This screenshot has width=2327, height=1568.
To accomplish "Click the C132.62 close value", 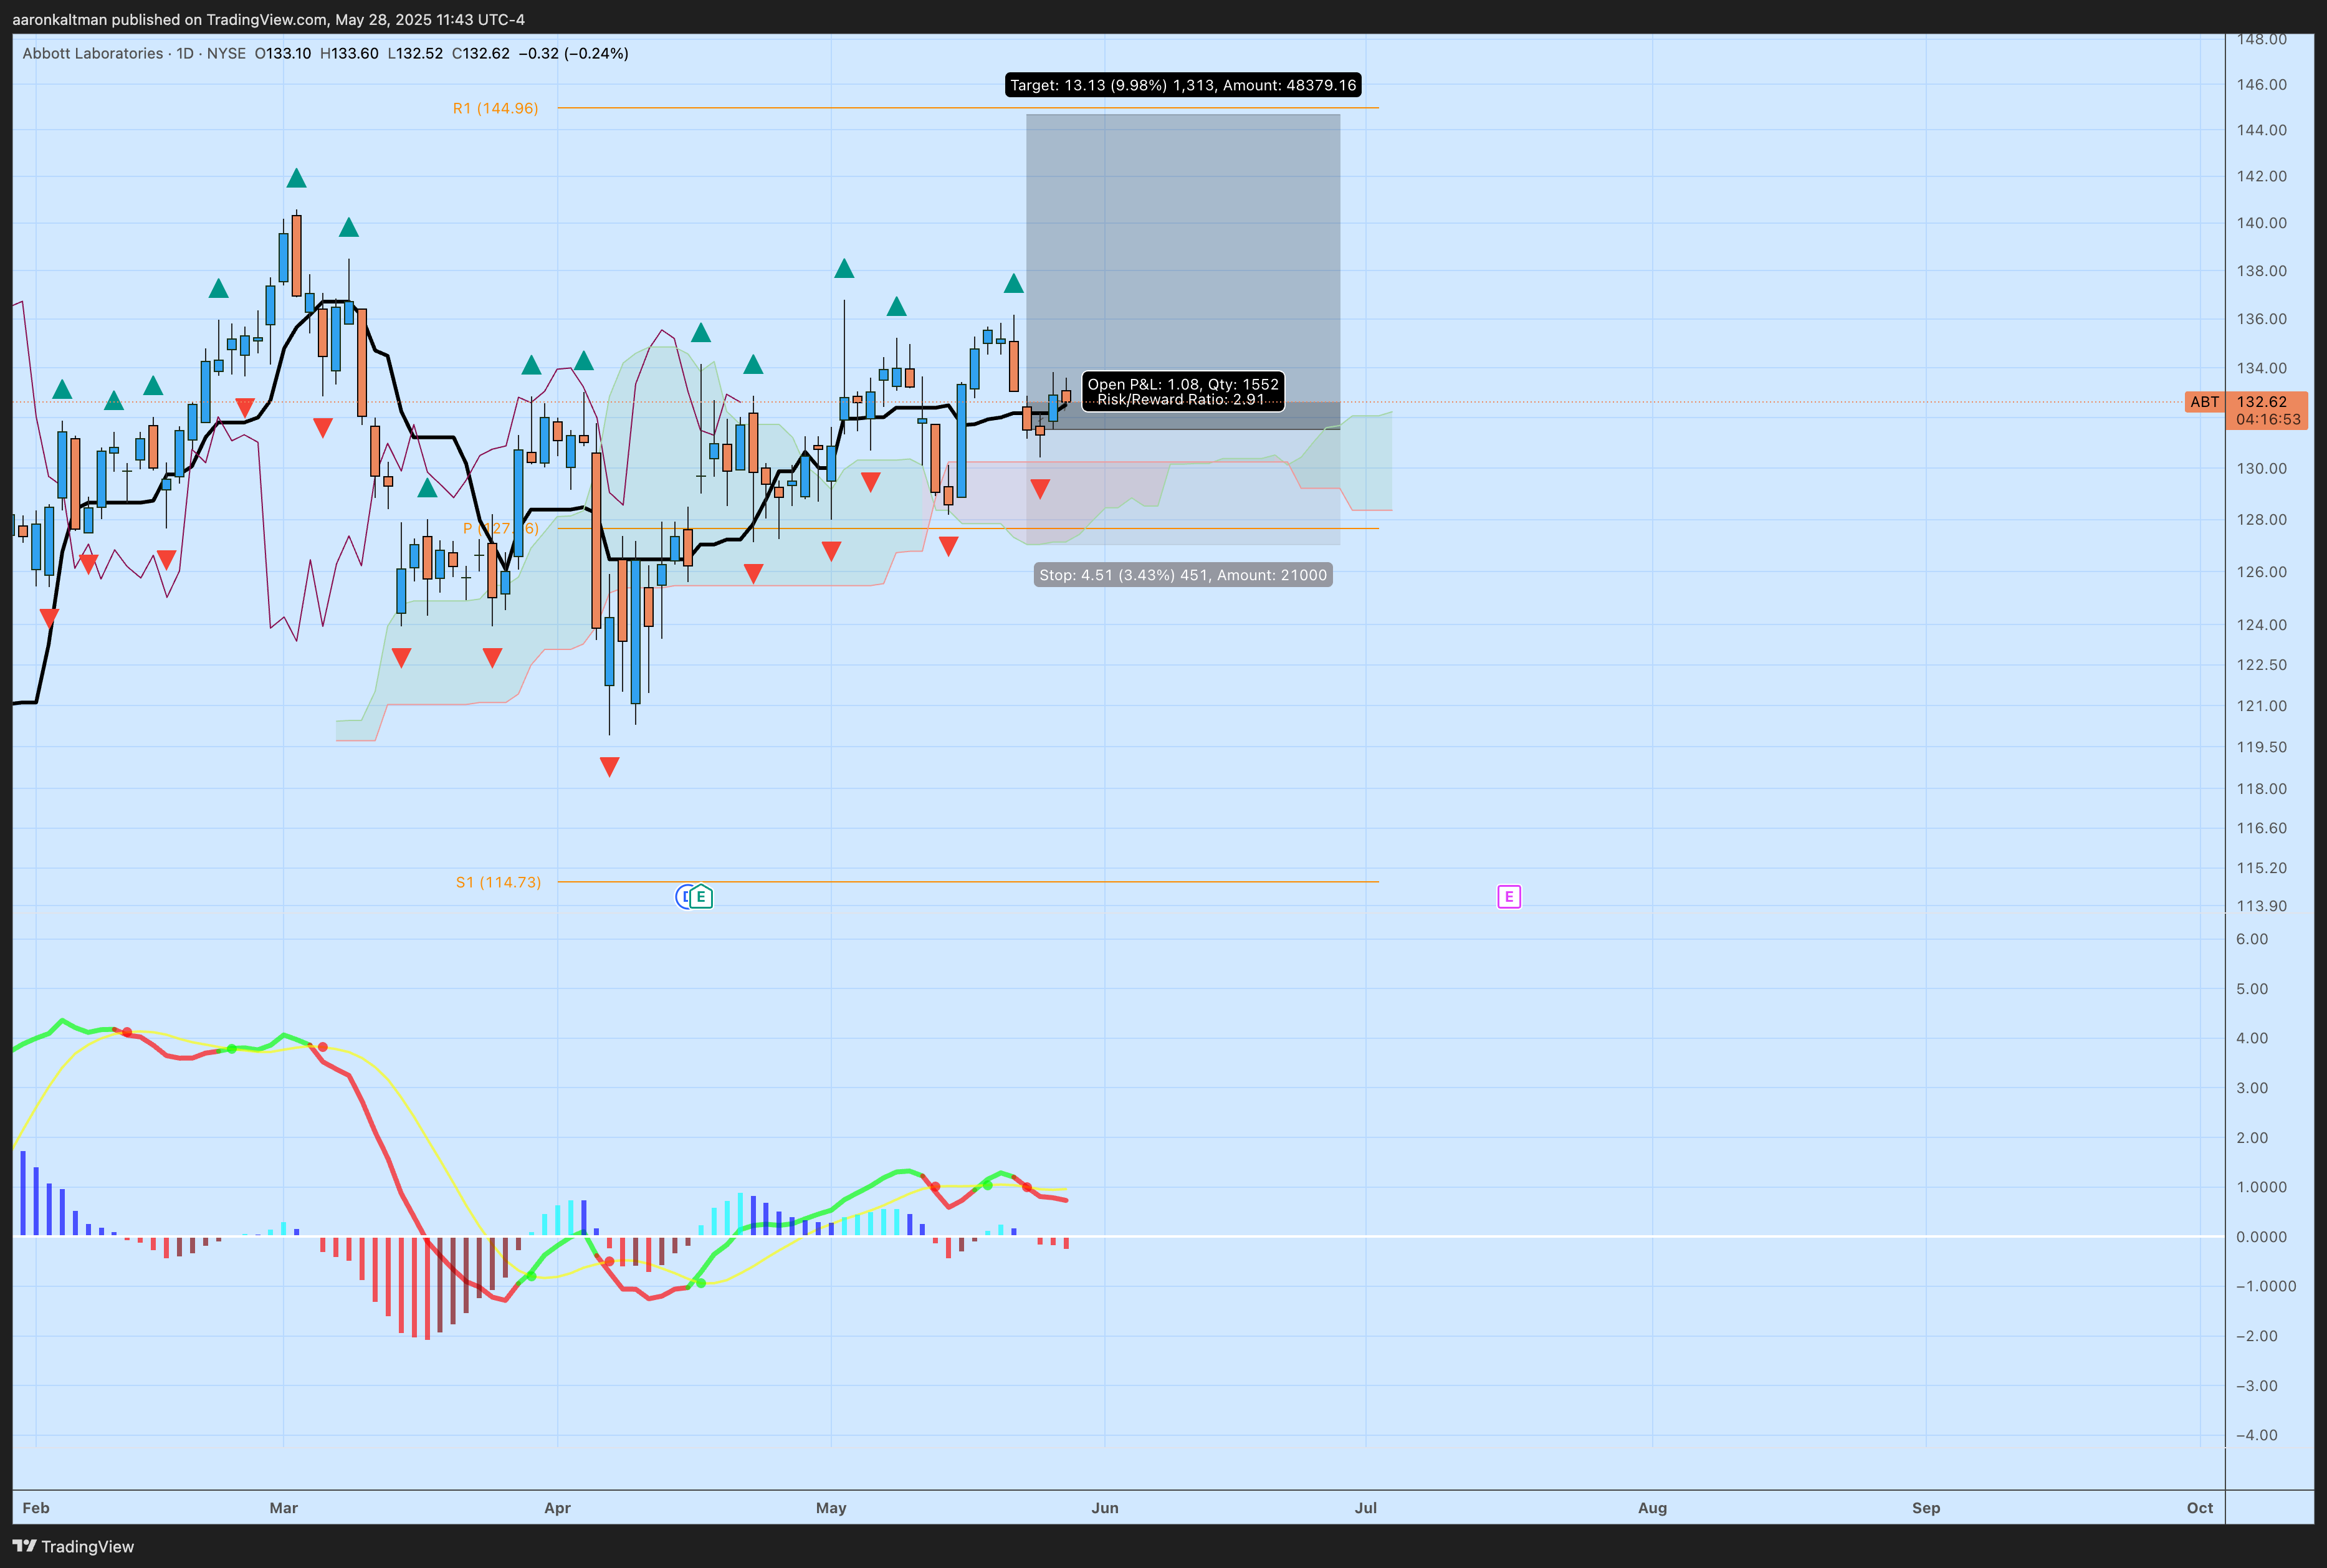I will click(481, 53).
